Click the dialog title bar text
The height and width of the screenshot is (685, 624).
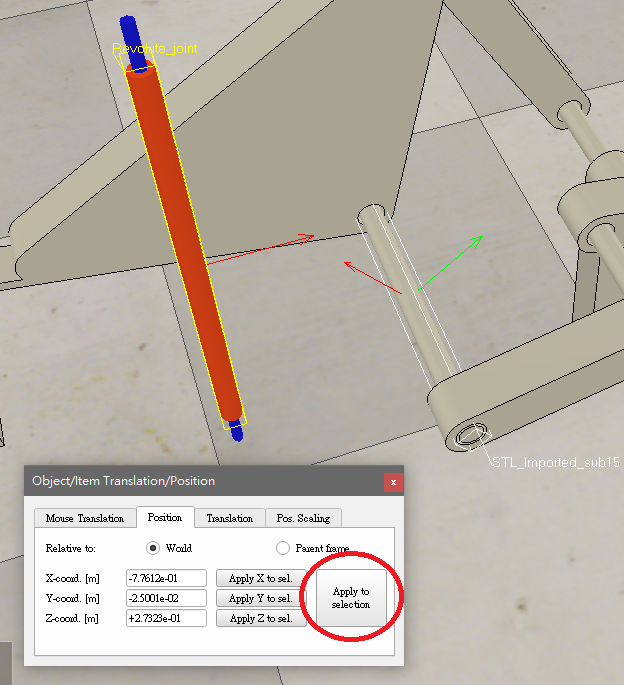pos(124,481)
